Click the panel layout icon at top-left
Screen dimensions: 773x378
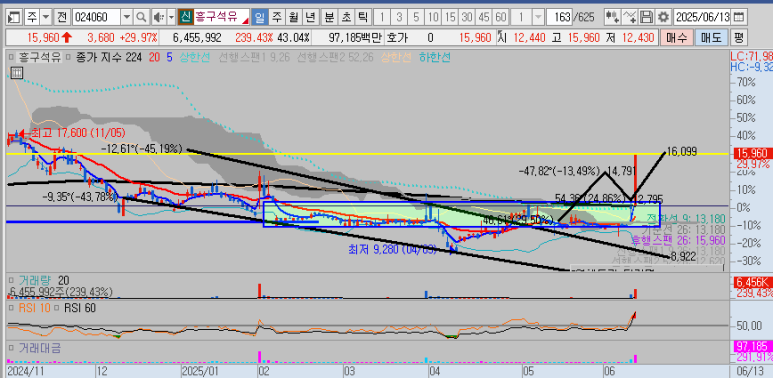coord(15,18)
